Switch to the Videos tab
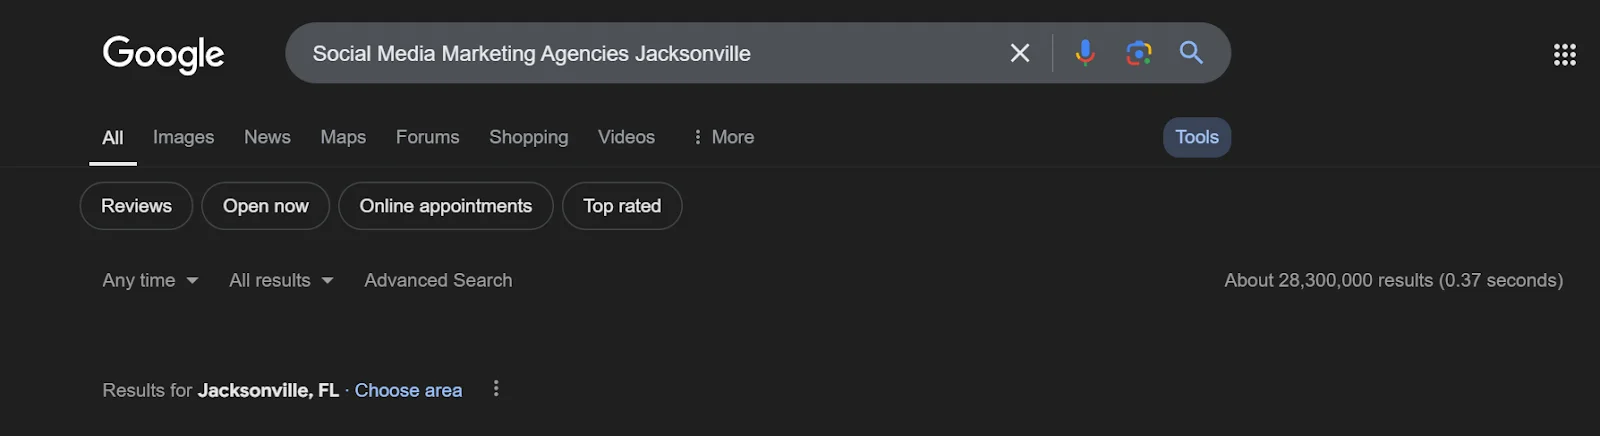This screenshot has height=436, width=1600. tap(626, 137)
